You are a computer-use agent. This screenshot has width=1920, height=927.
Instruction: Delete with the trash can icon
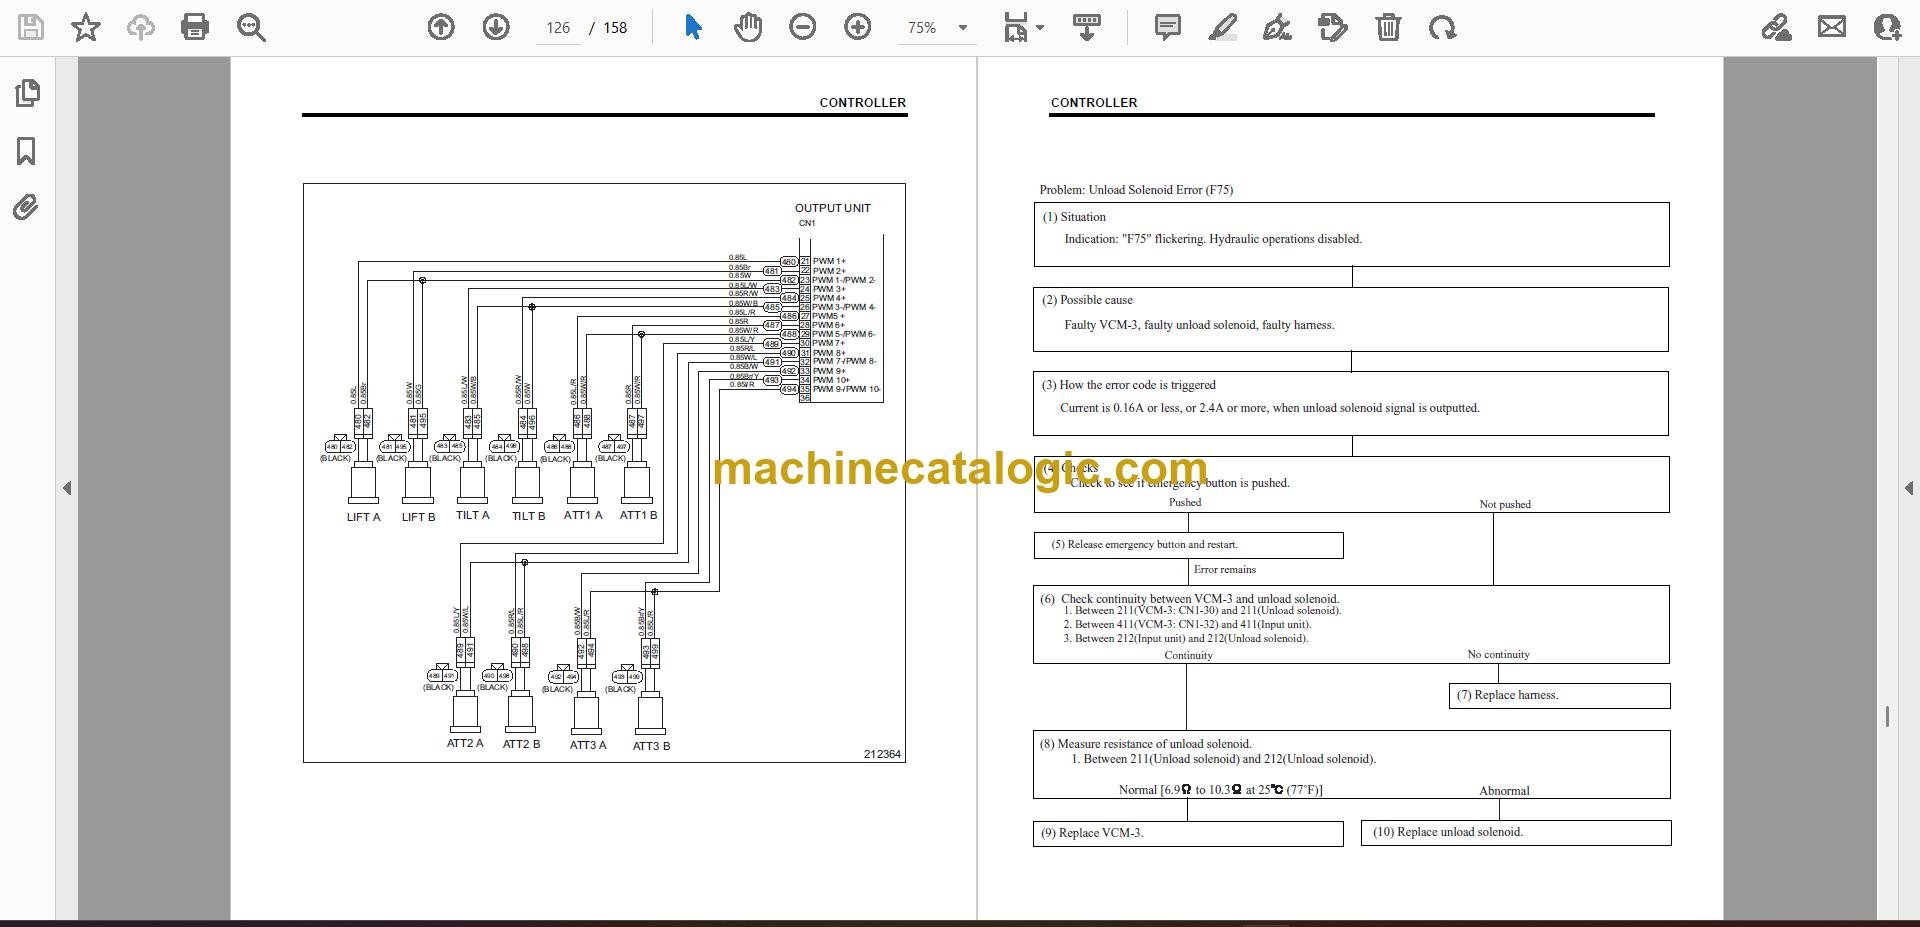click(1388, 27)
